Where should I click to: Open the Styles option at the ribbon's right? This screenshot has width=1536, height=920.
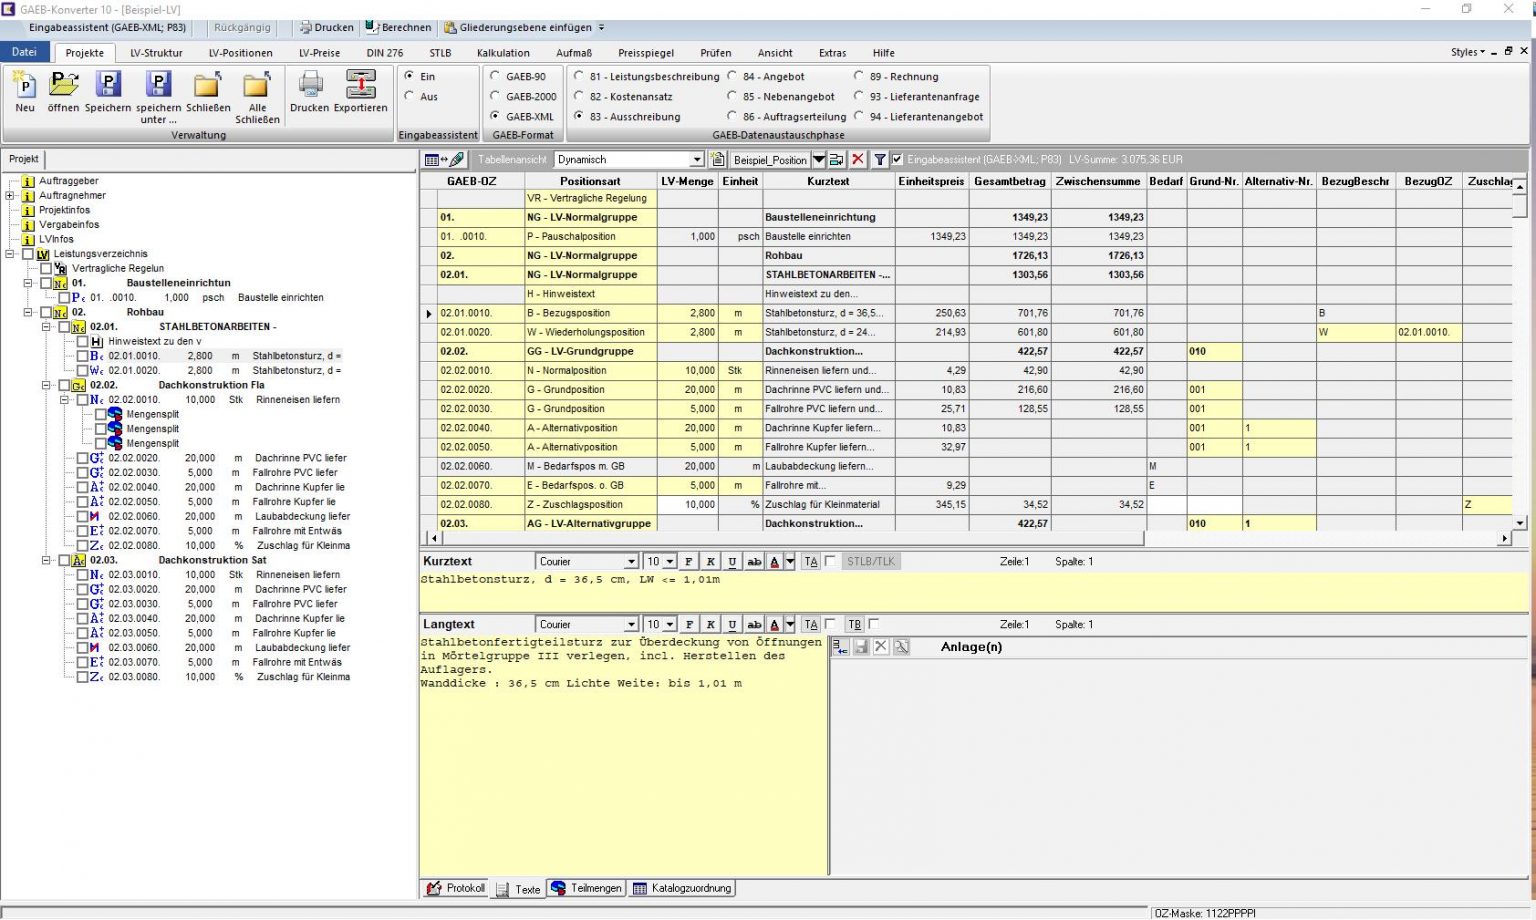[x=1467, y=52]
